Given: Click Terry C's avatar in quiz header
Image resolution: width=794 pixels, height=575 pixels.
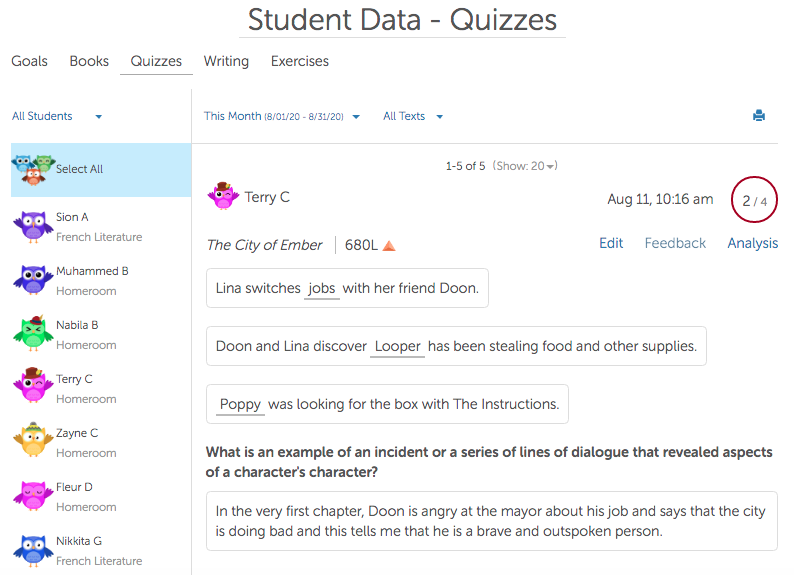Looking at the screenshot, I should [223, 197].
